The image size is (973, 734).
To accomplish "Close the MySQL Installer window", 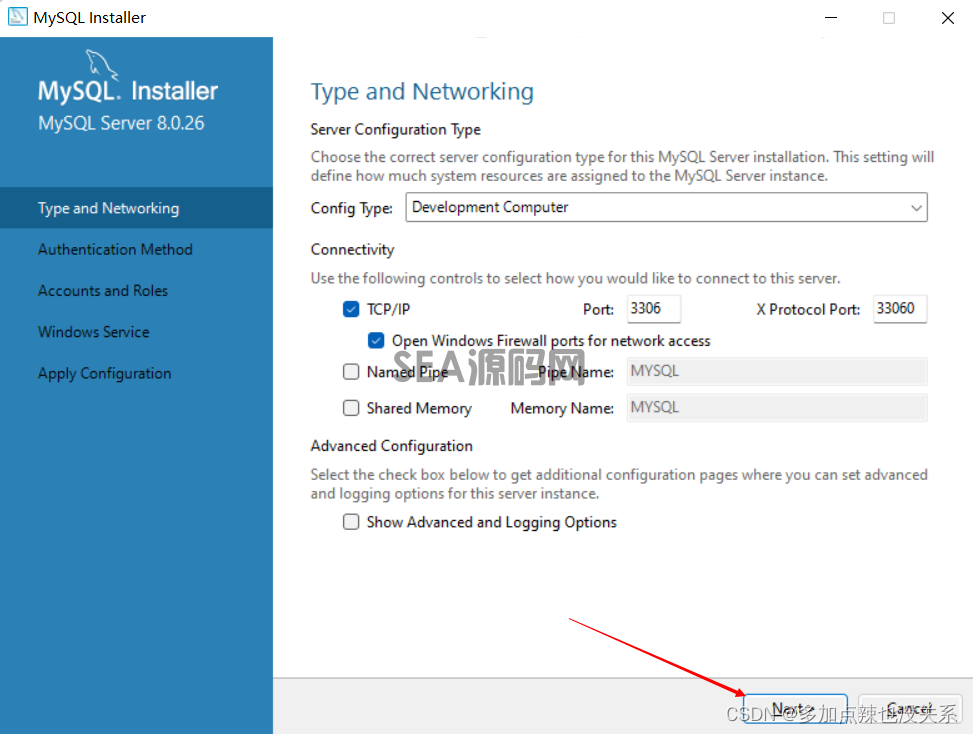I will (x=948, y=17).
